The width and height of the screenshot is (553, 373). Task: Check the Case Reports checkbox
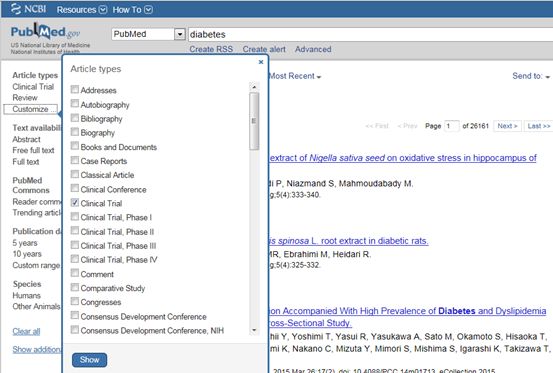pos(74,160)
